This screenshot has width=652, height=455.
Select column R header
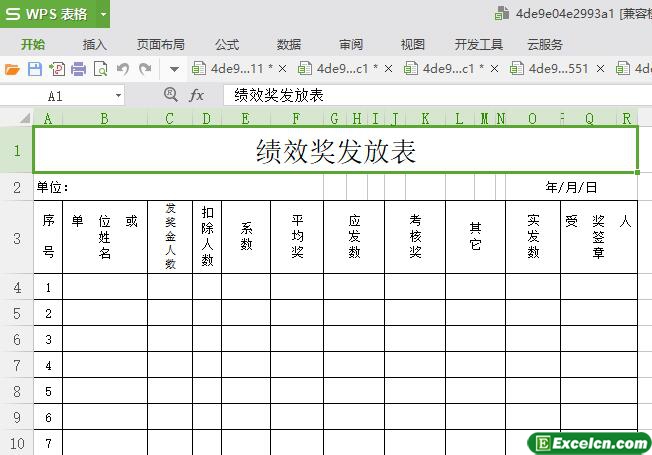point(627,119)
